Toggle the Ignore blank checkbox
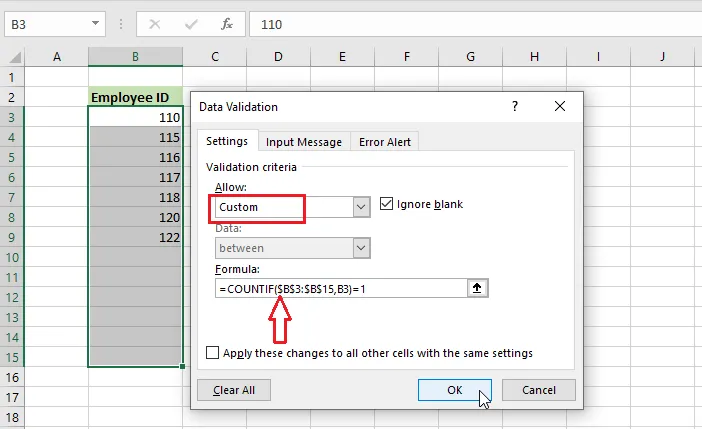Image resolution: width=702 pixels, height=429 pixels. 386,204
